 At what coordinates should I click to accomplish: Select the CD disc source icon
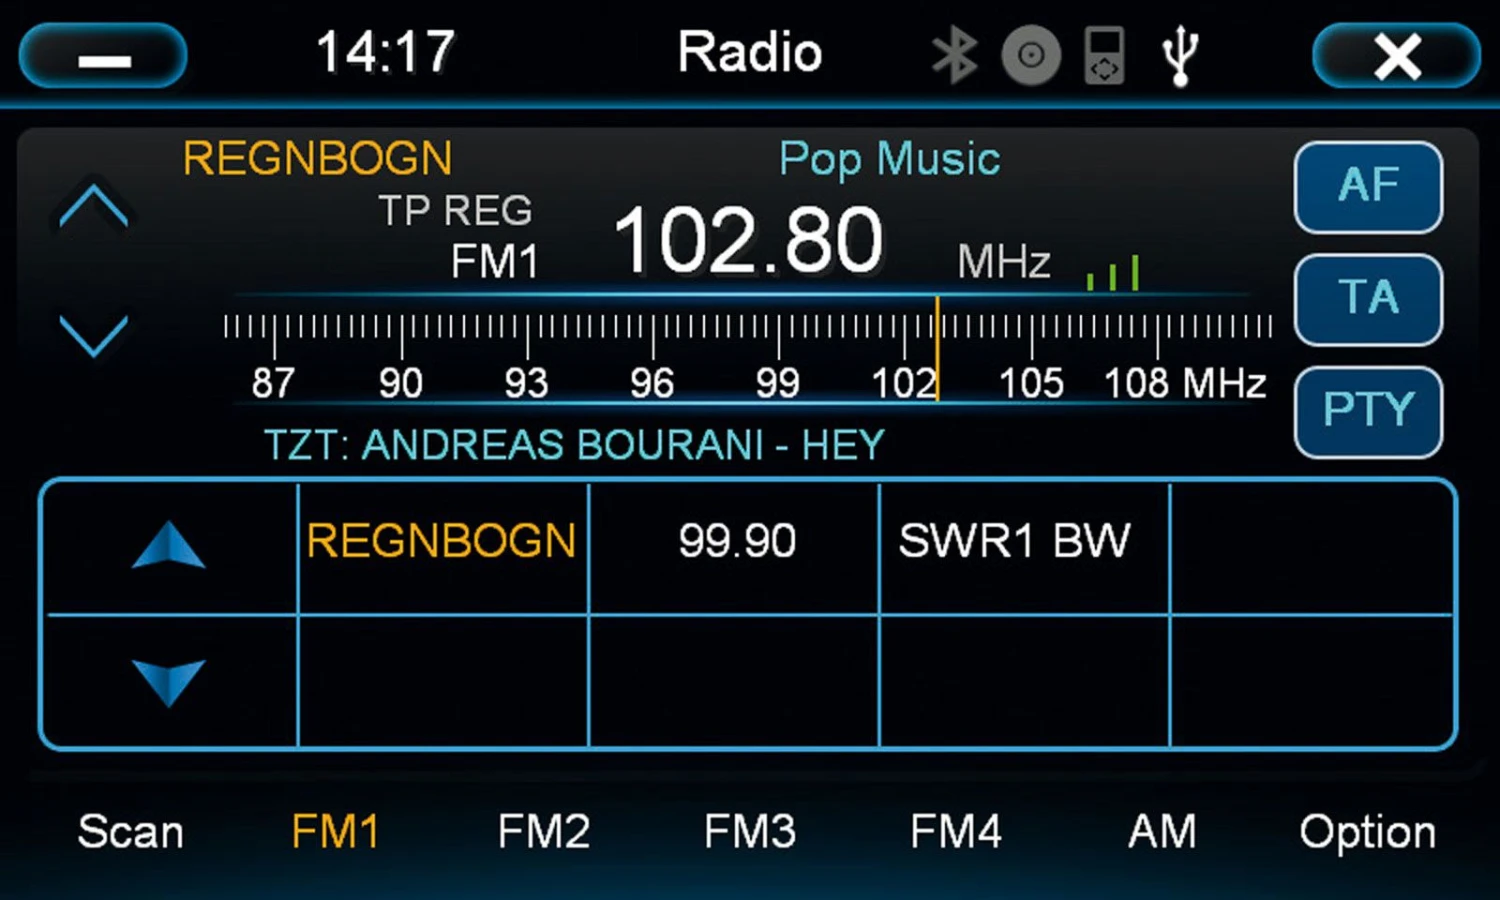point(1030,55)
